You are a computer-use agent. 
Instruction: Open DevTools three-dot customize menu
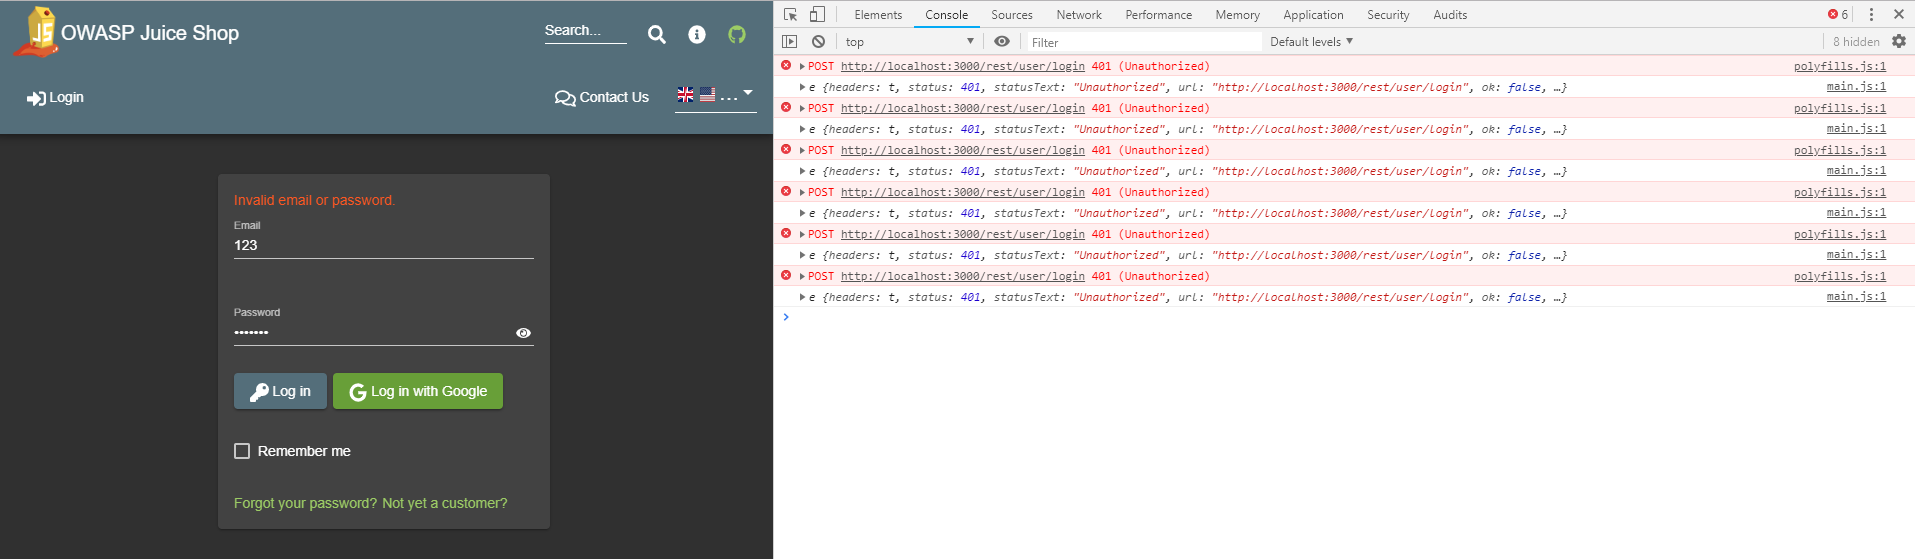pyautogui.click(x=1871, y=14)
